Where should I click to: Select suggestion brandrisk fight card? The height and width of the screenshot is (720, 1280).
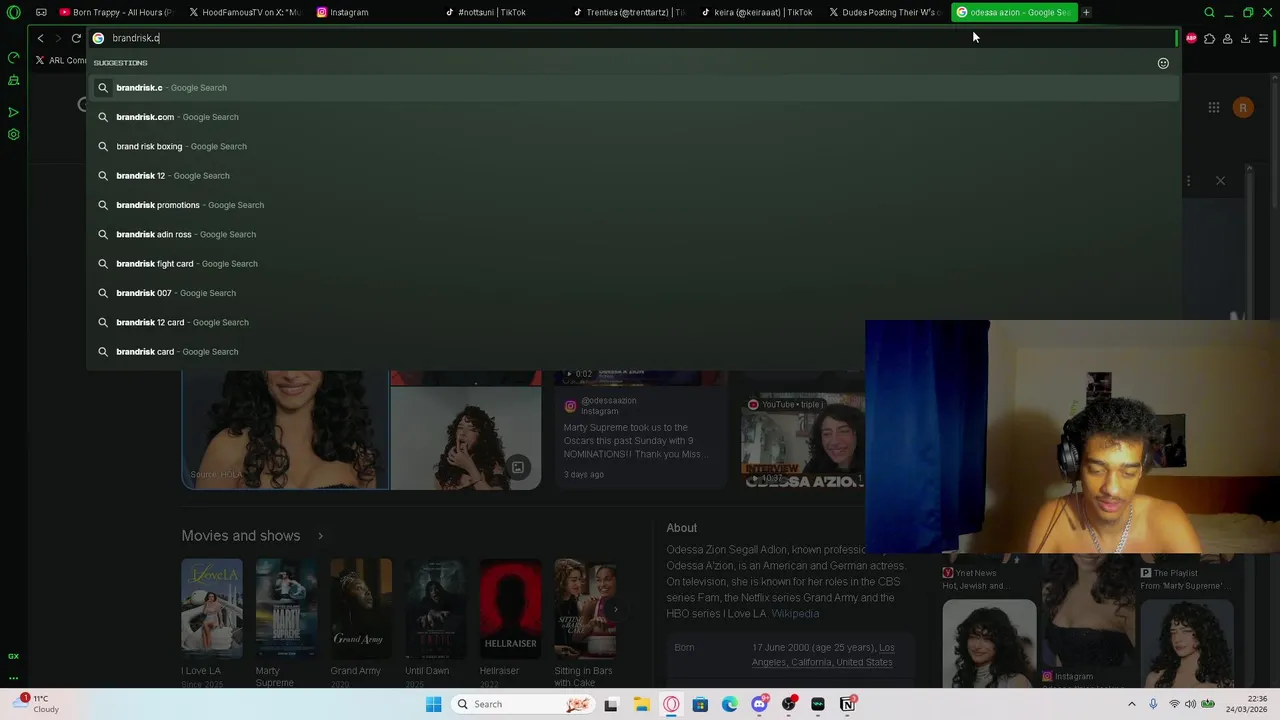pyautogui.click(x=632, y=264)
